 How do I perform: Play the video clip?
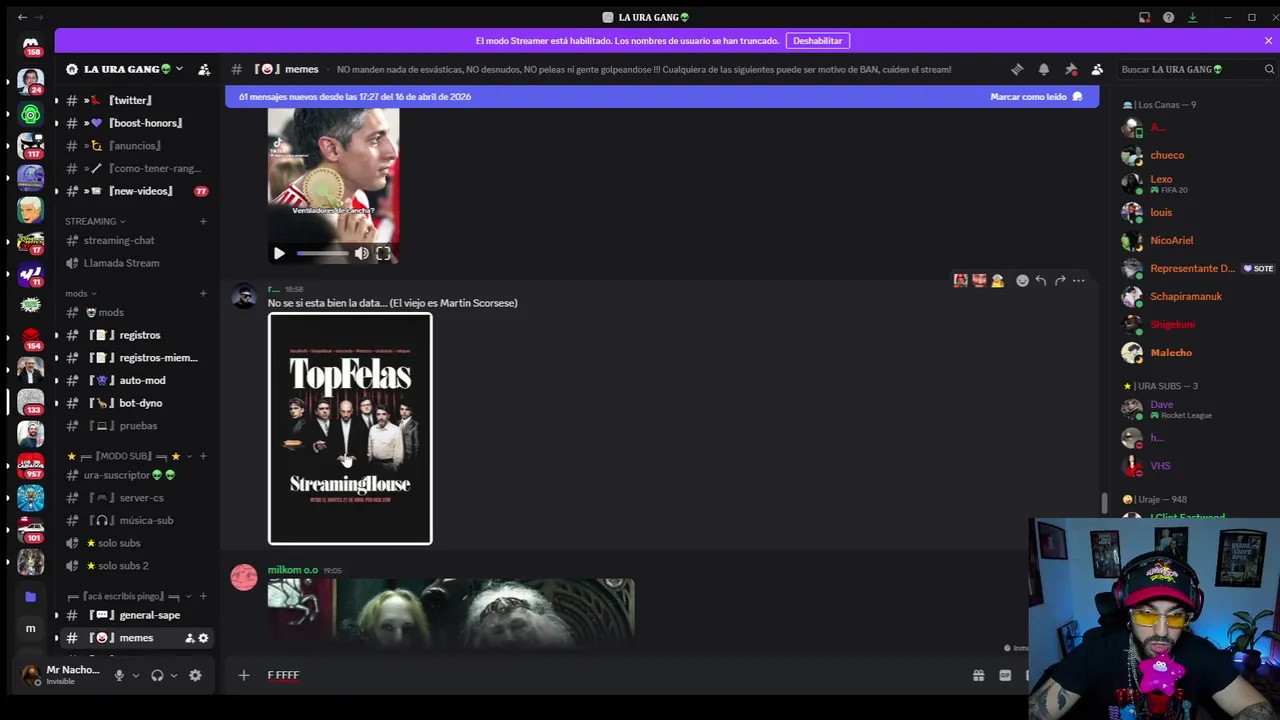pos(279,254)
